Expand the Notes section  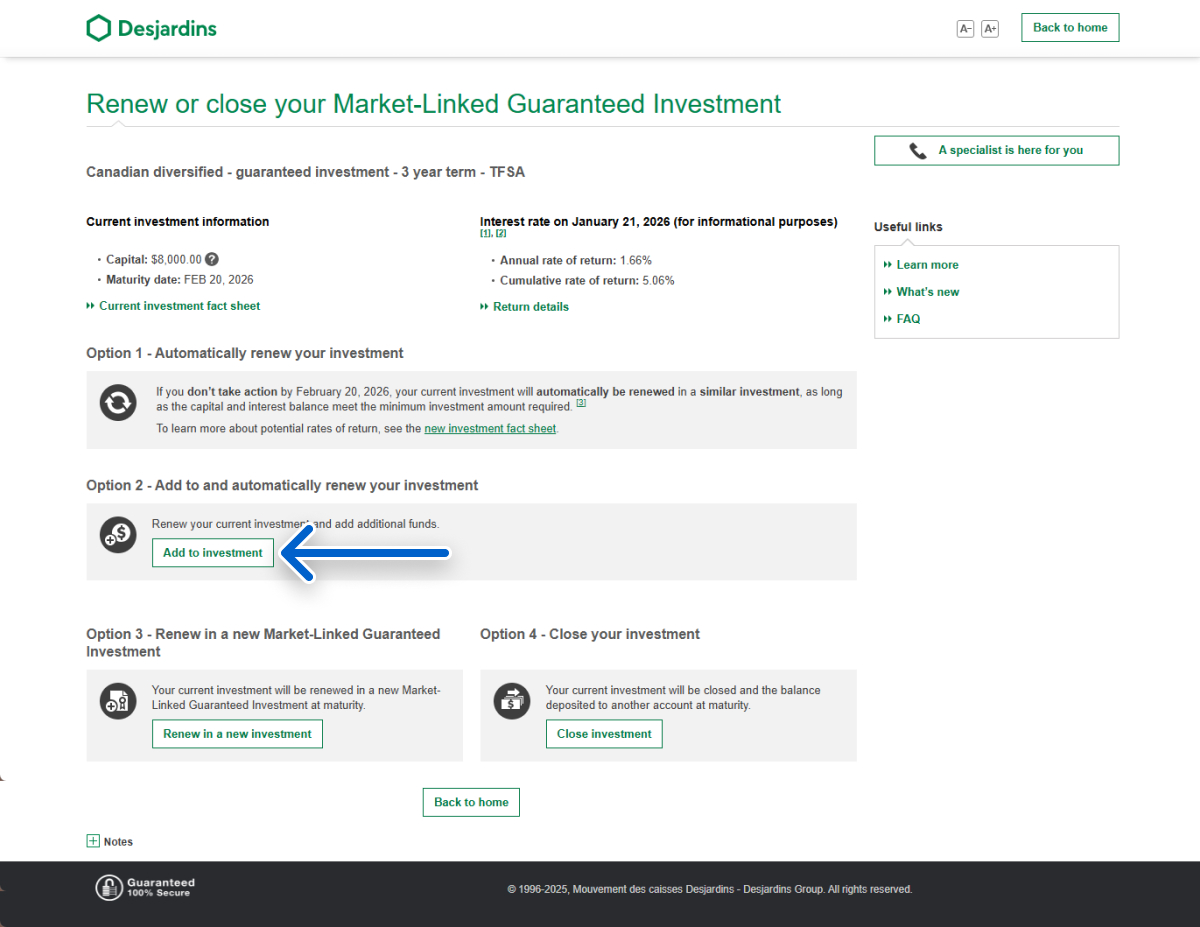(x=94, y=841)
